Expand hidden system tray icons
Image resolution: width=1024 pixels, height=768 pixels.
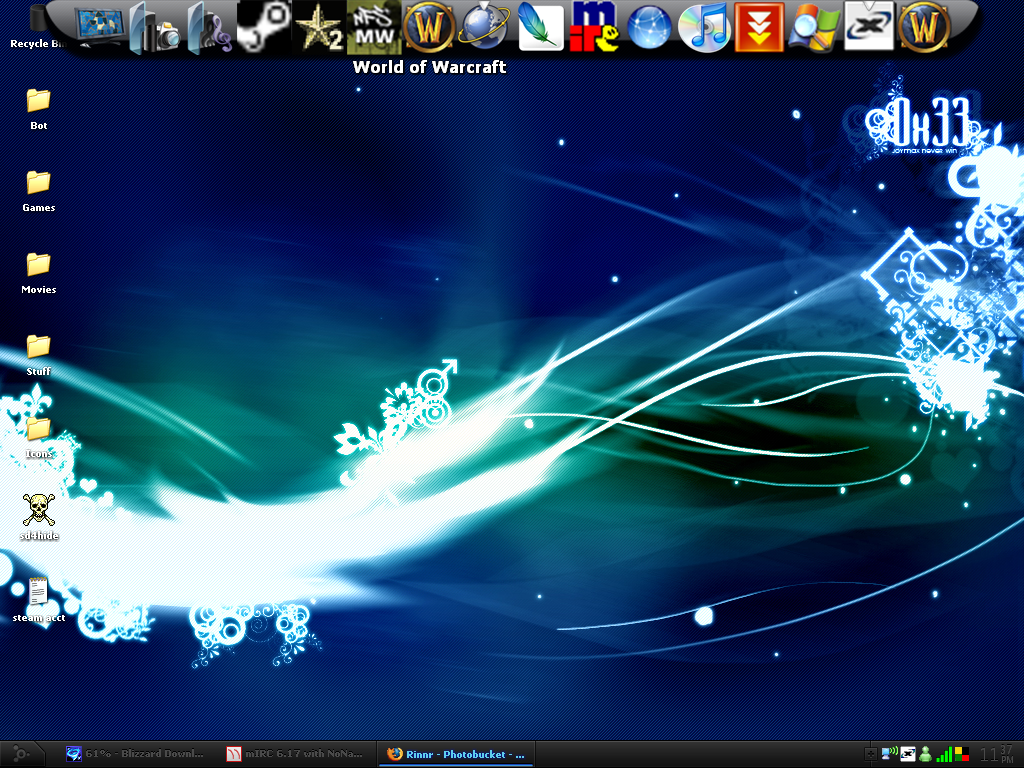(x=870, y=754)
